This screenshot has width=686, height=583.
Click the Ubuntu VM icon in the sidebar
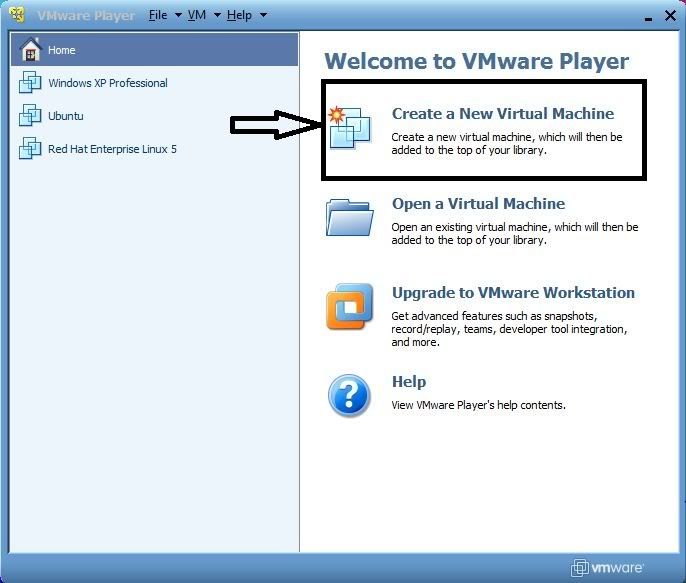(x=30, y=116)
